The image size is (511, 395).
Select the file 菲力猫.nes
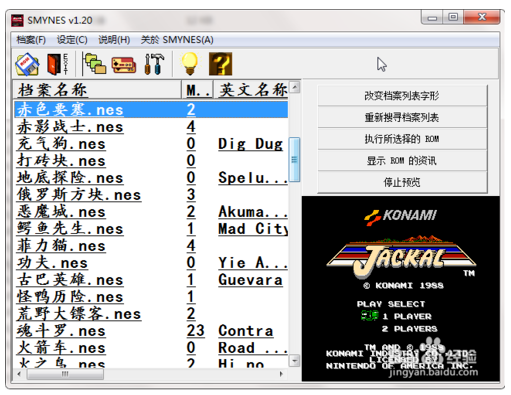pos(61,246)
